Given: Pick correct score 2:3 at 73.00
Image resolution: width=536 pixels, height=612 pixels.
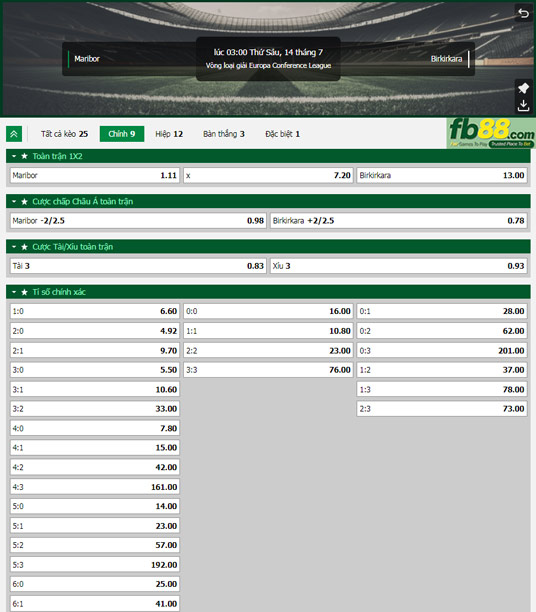Looking at the screenshot, I should point(442,409).
